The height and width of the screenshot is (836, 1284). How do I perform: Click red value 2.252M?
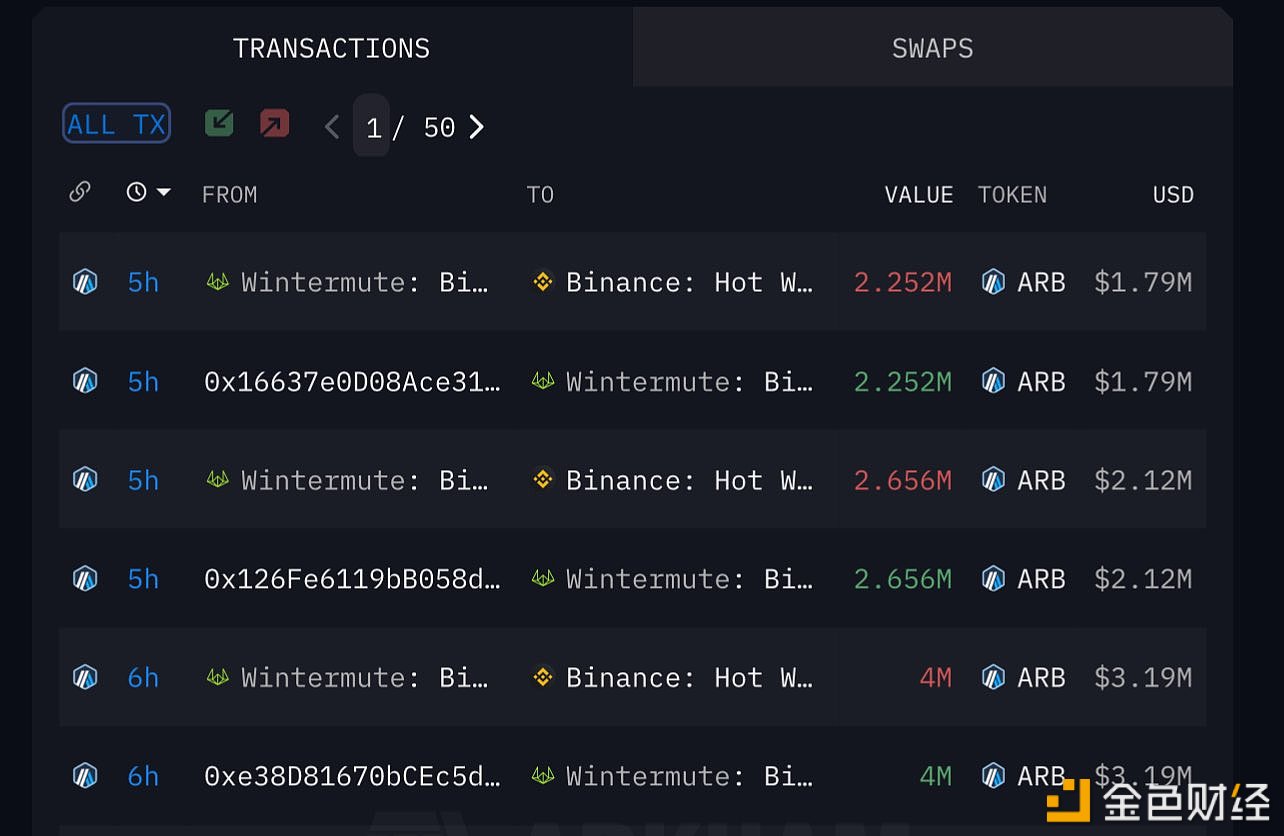[x=902, y=282]
